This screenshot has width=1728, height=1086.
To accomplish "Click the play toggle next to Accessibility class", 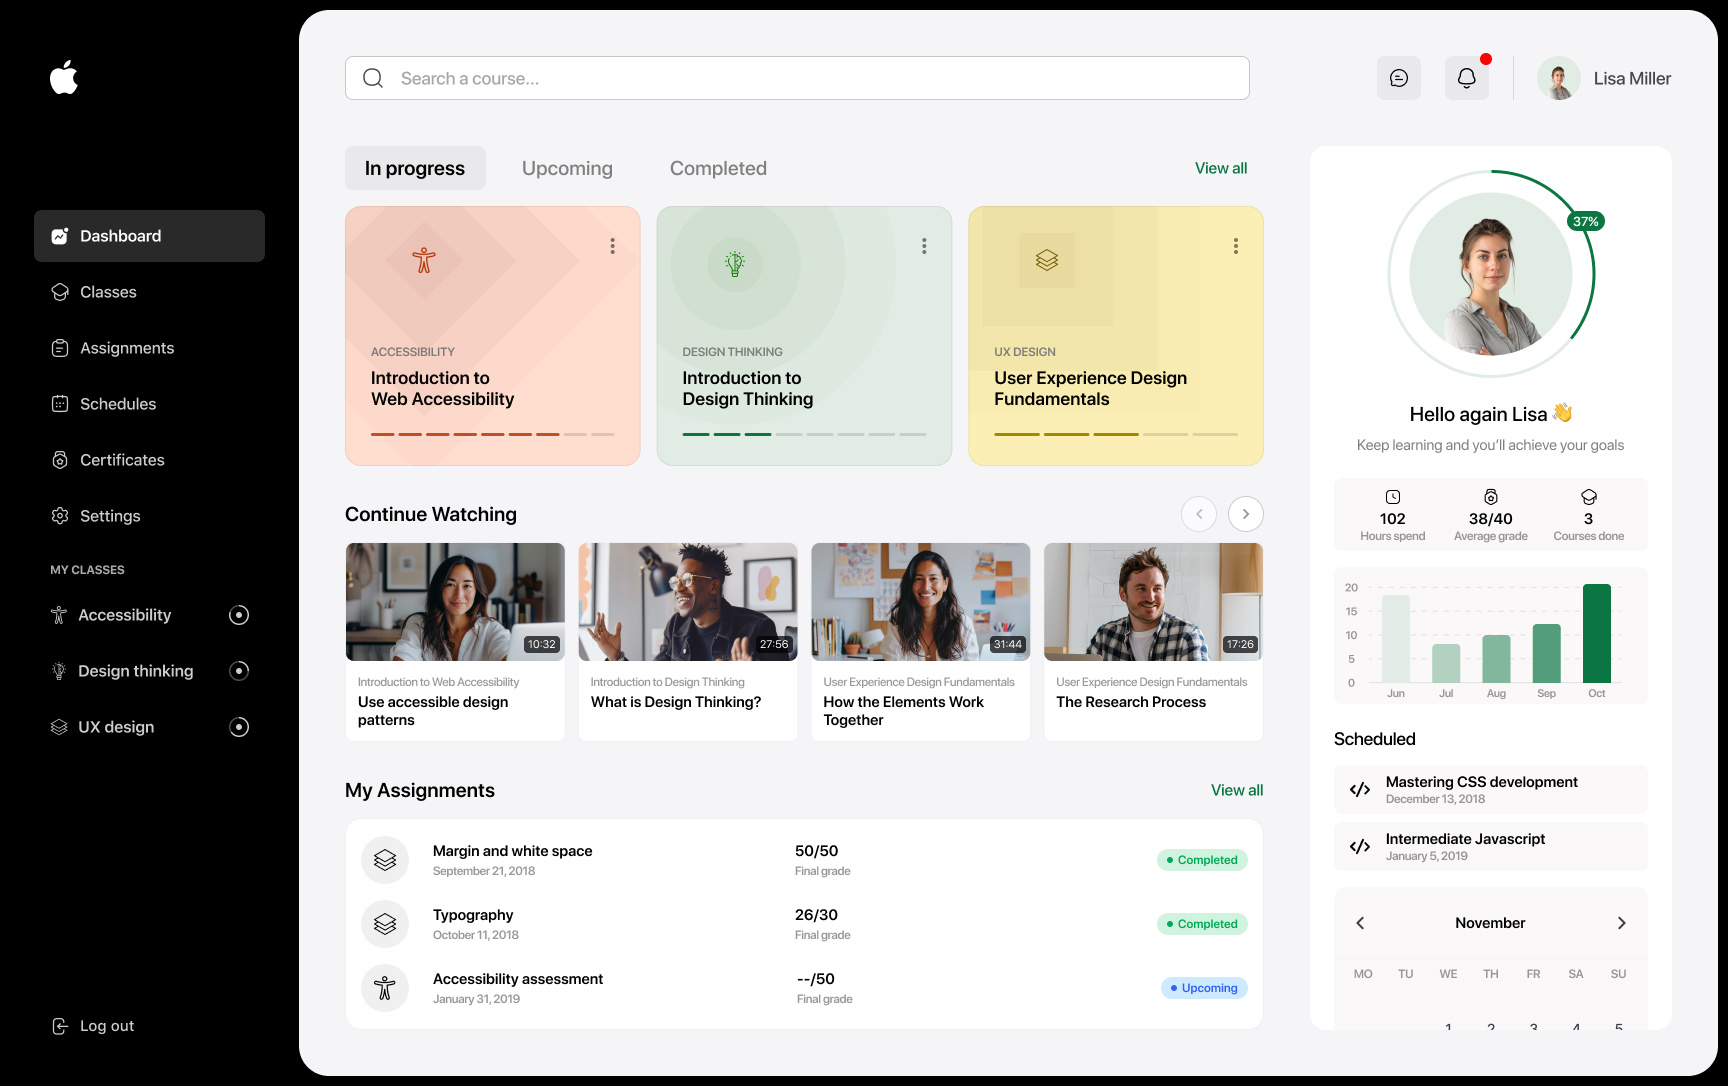I will coord(238,615).
